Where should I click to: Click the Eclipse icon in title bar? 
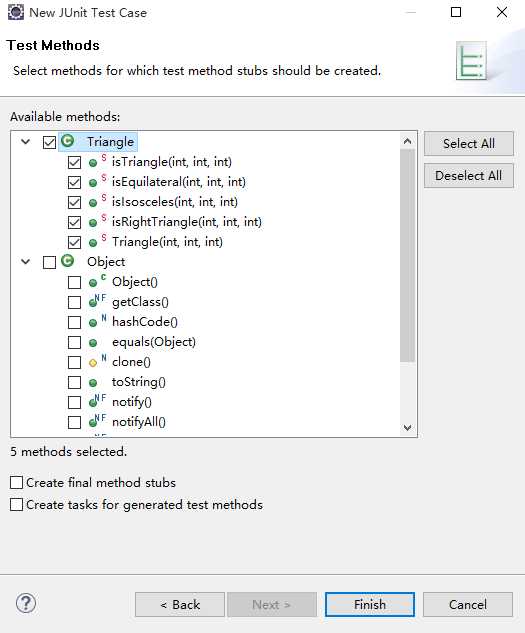coord(16,12)
